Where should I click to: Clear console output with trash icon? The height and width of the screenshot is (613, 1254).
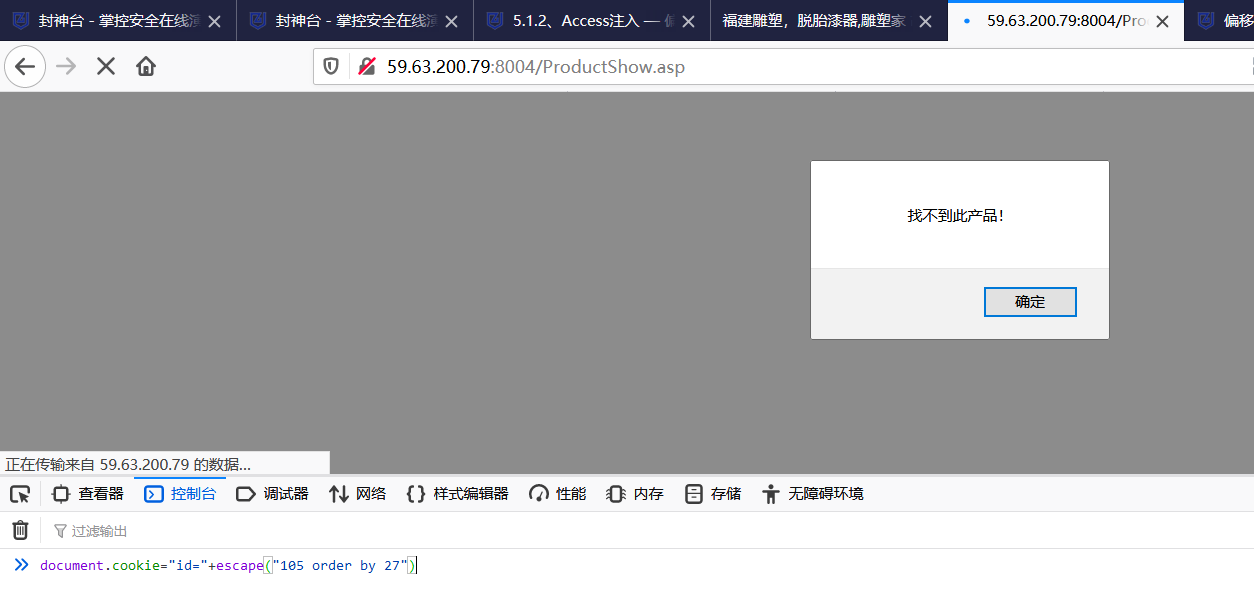20,531
